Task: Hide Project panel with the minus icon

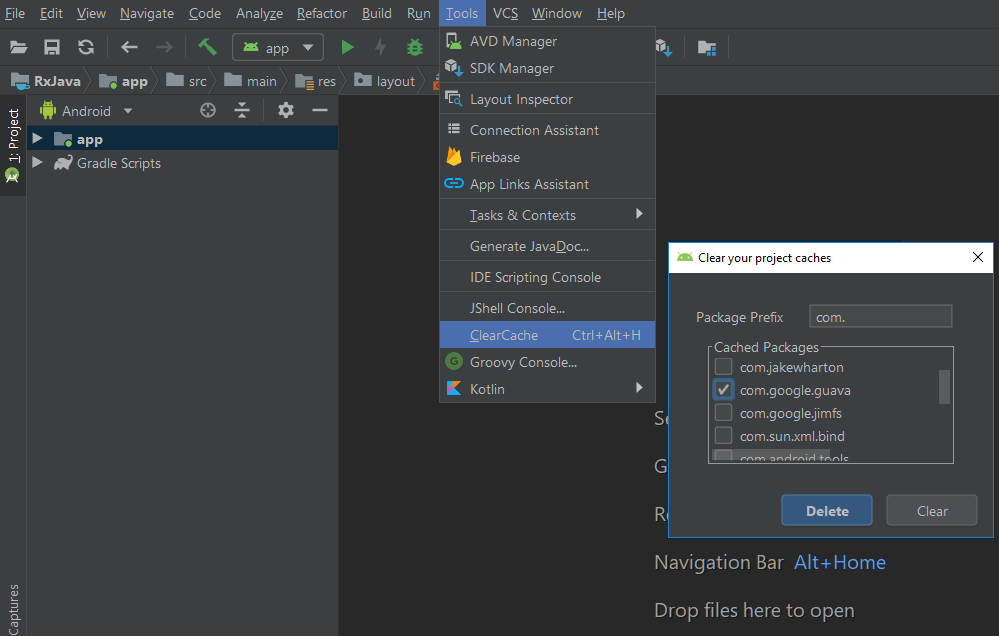Action: pyautogui.click(x=320, y=110)
